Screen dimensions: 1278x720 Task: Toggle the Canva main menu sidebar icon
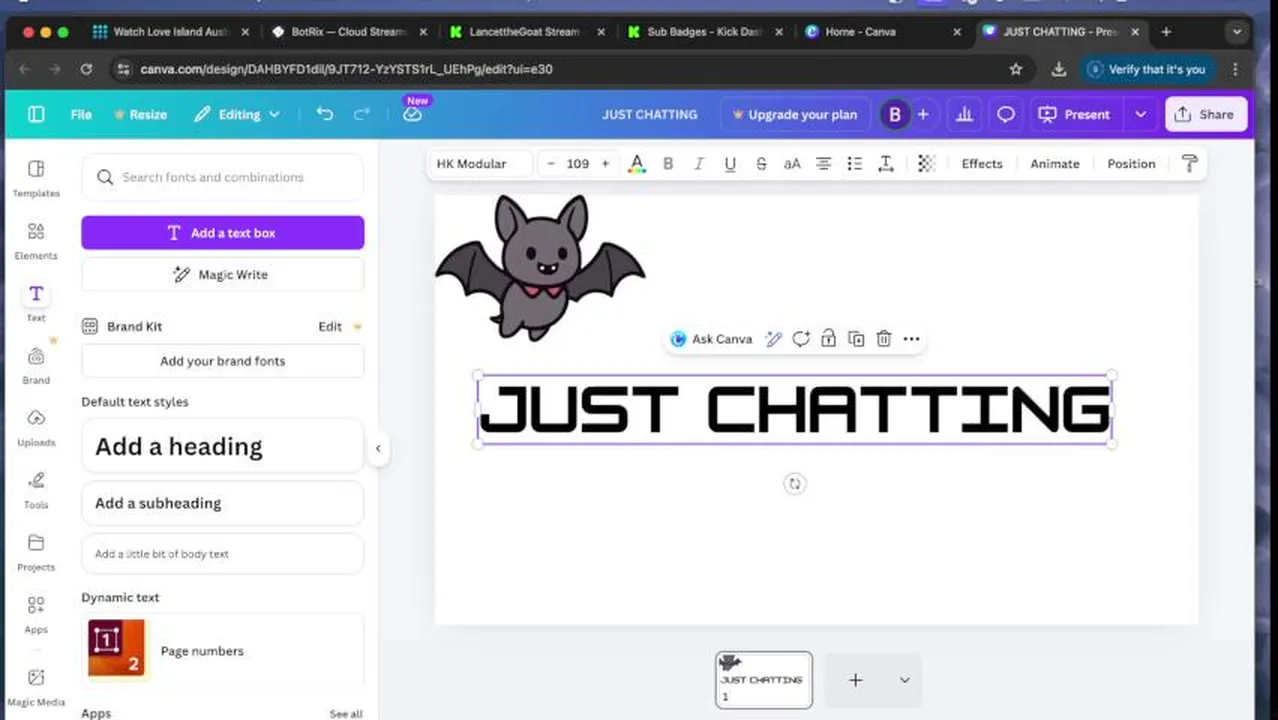click(36, 114)
